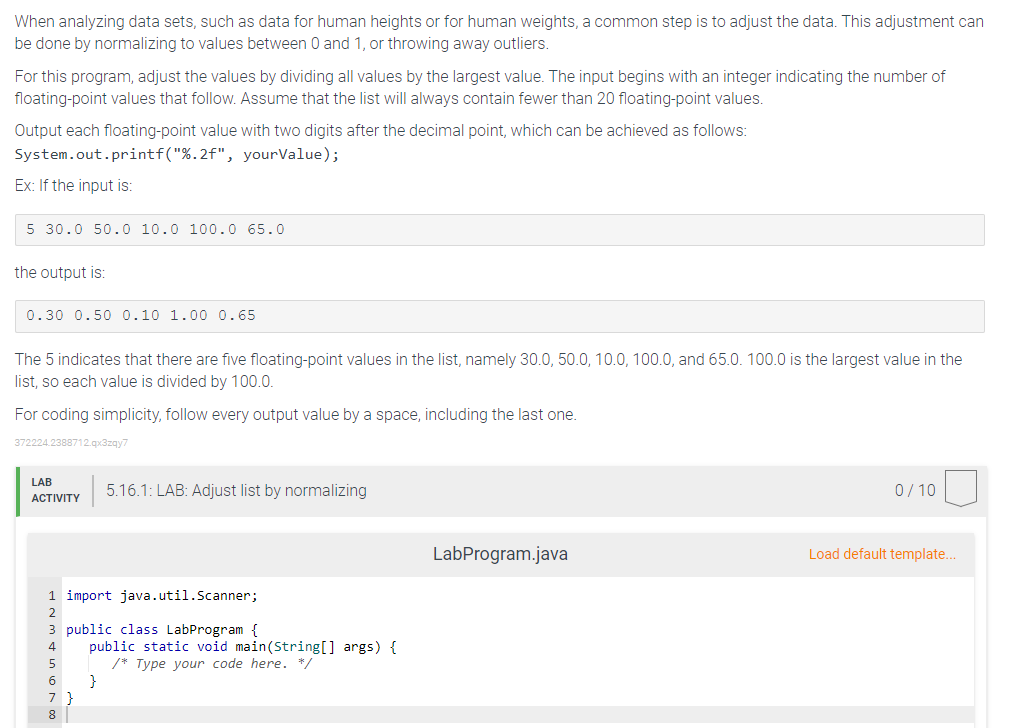Open the Load default template... link
The width and height of the screenshot is (1013, 728).
[x=881, y=554]
